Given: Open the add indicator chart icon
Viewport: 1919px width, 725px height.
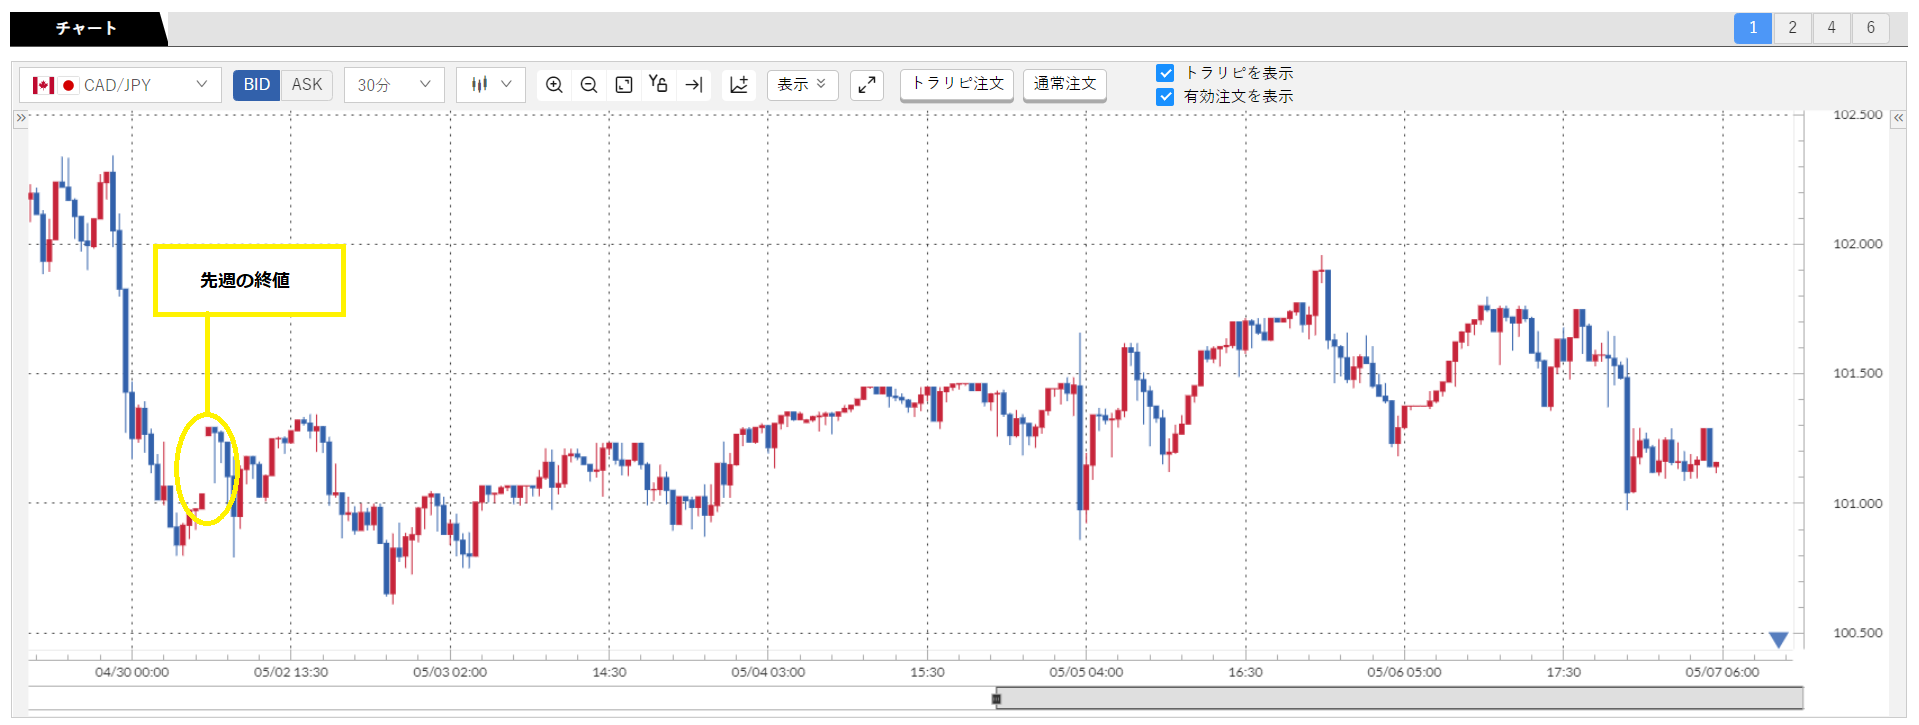Looking at the screenshot, I should (739, 85).
